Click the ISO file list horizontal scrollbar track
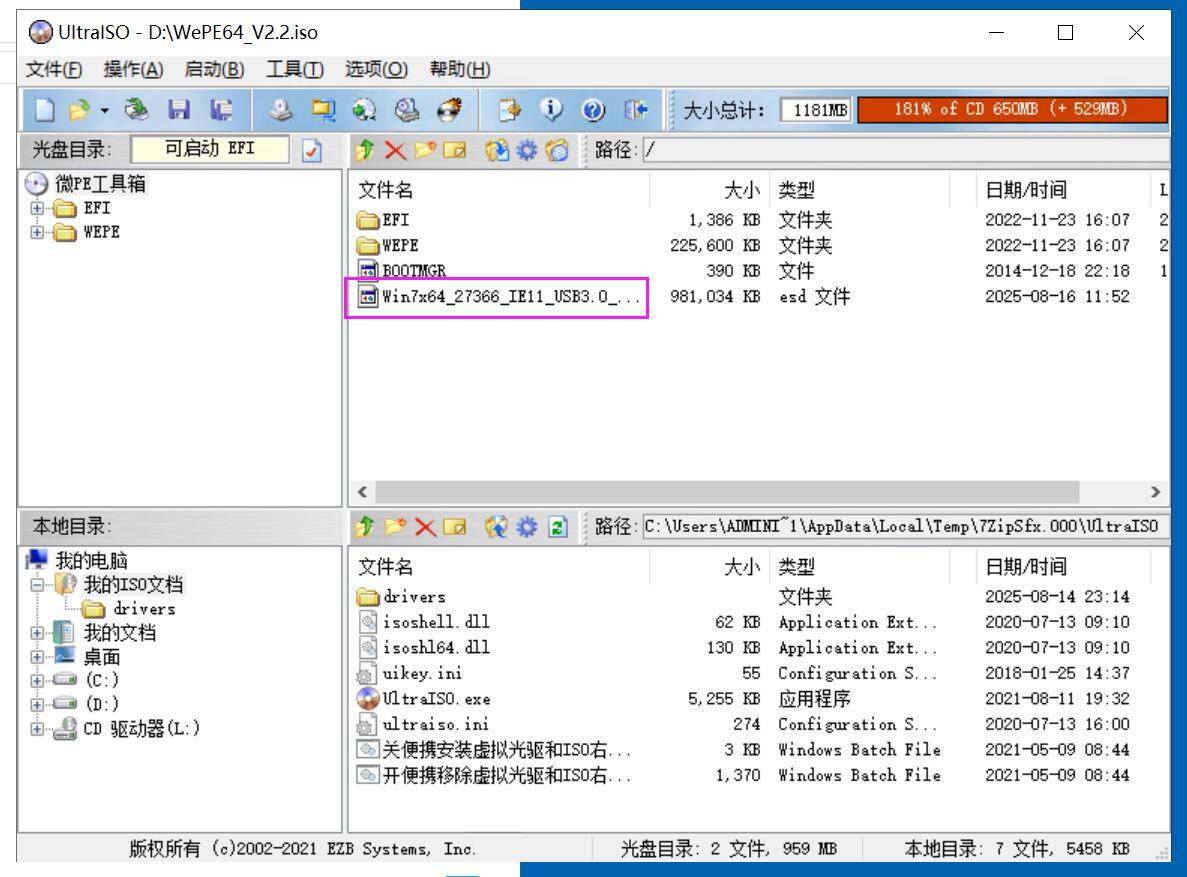Image resolution: width=1187 pixels, height=877 pixels. 727,492
